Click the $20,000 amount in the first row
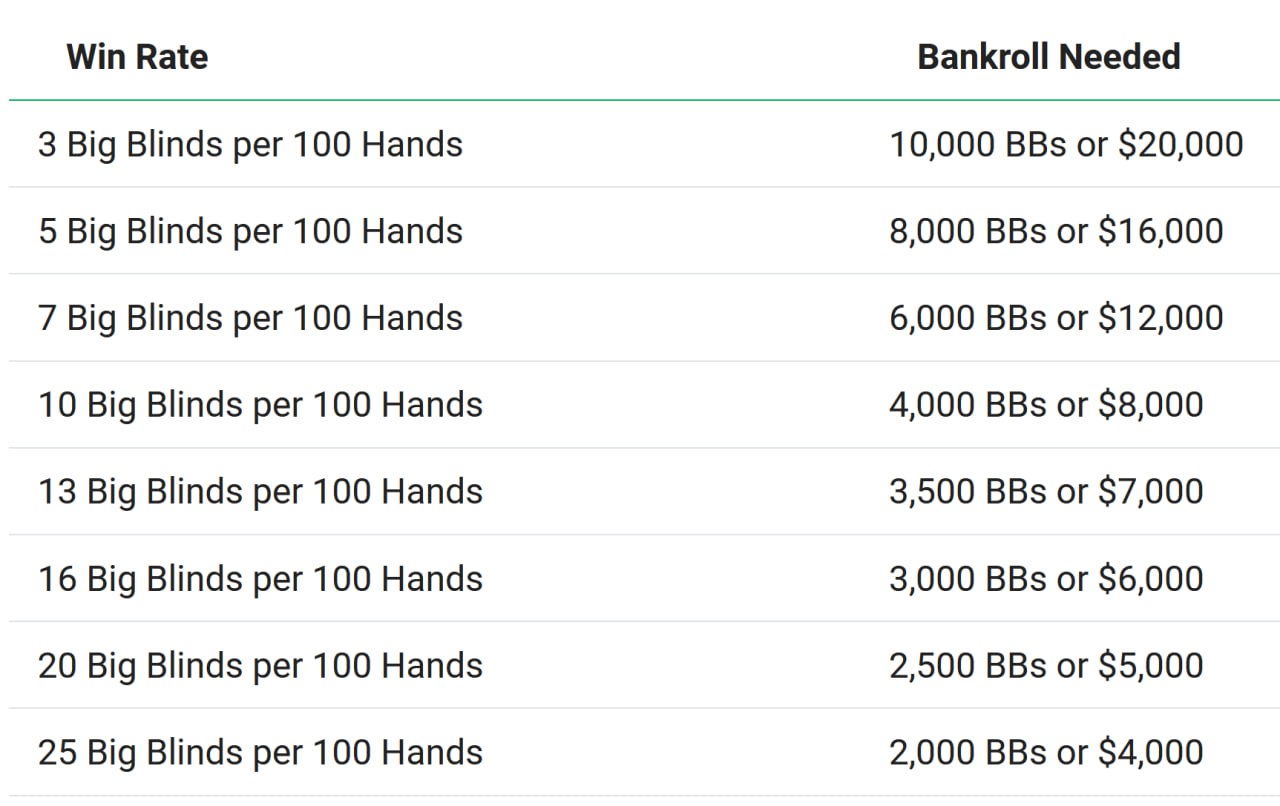Screen dimensions: 1280x806 (1181, 144)
